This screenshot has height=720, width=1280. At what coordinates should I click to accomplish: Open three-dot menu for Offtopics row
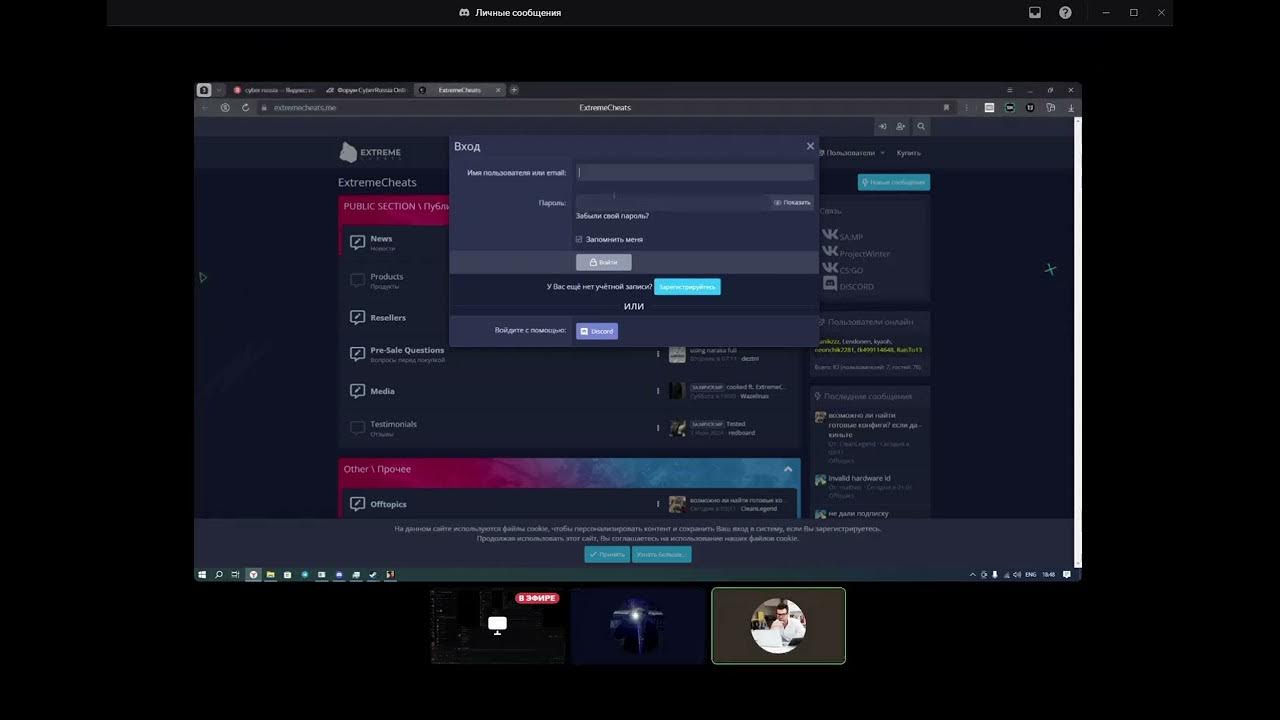tap(658, 504)
